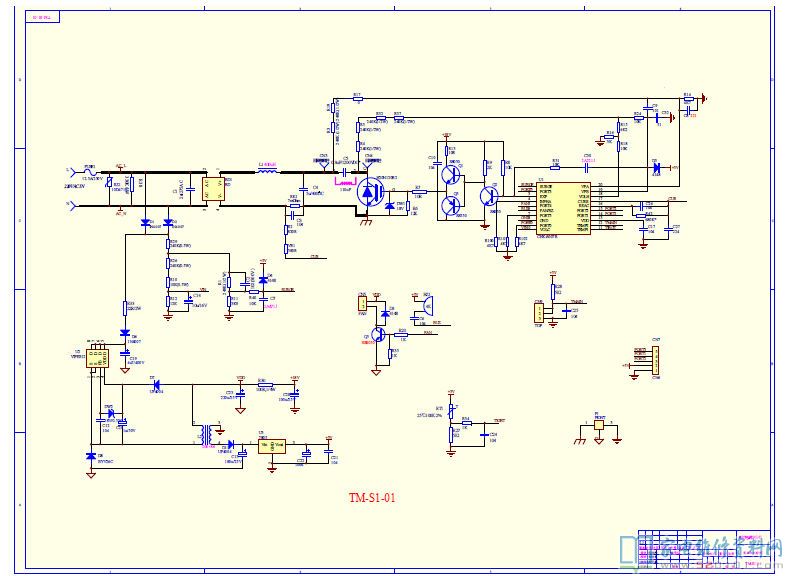Select capacitor C36 next to R31
Image resolution: width=792 pixels, height=576 pixels.
586,167
